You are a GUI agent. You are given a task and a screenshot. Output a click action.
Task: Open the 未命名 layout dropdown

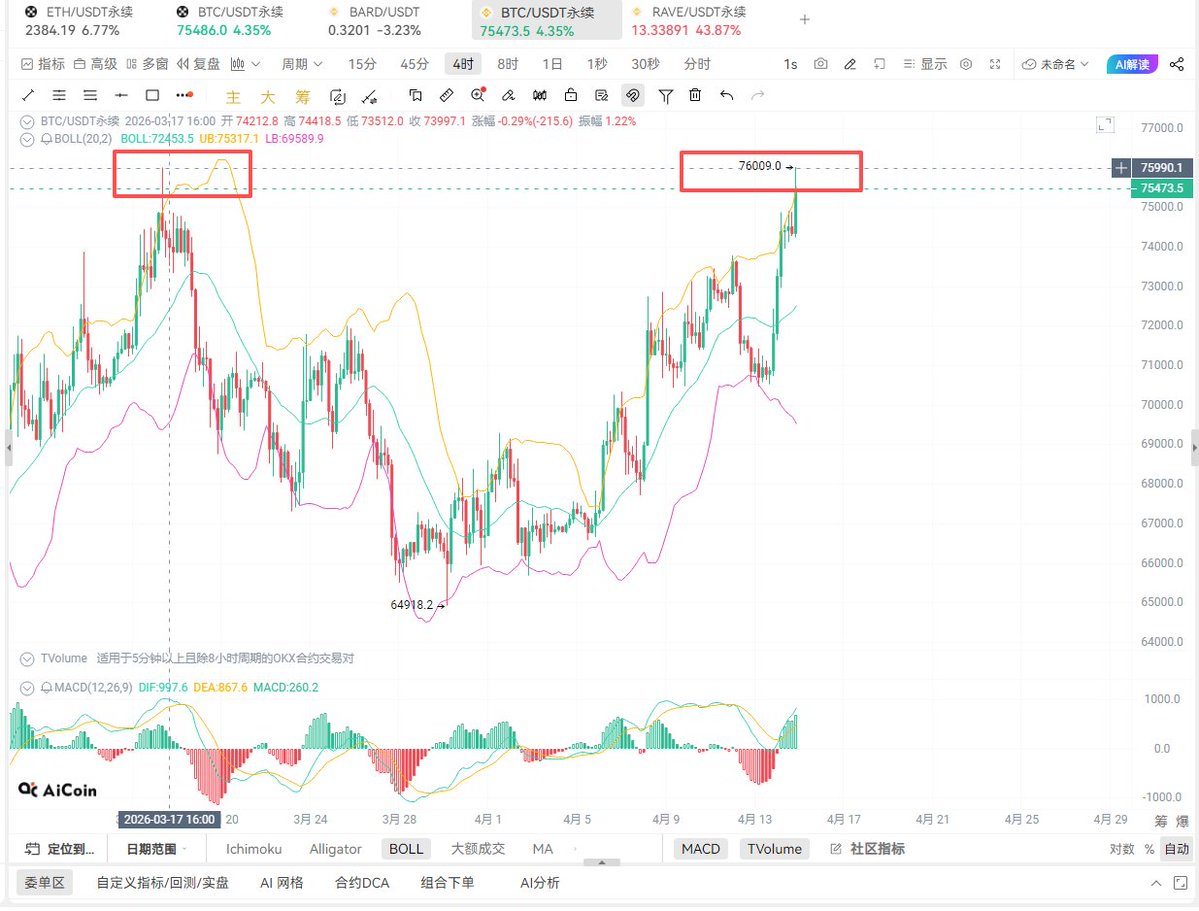point(1056,64)
